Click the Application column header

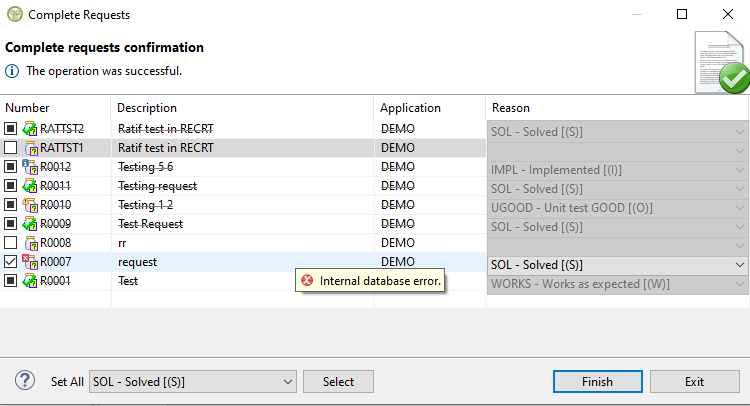410,107
